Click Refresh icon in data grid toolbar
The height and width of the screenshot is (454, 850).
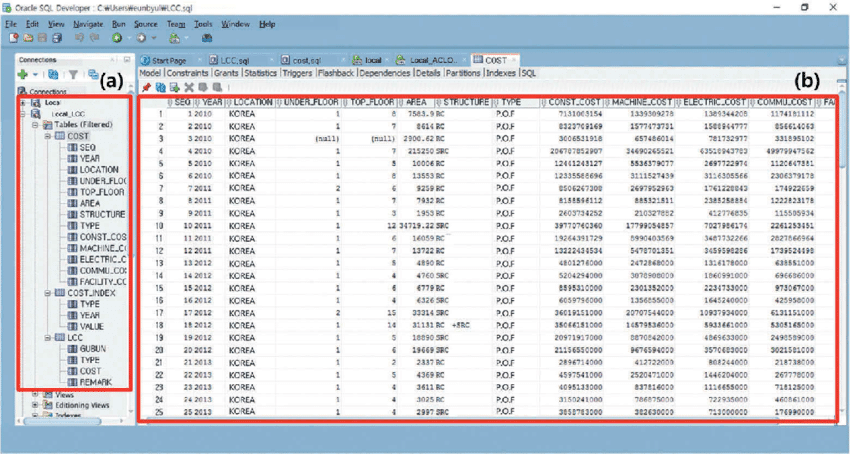[x=160, y=87]
